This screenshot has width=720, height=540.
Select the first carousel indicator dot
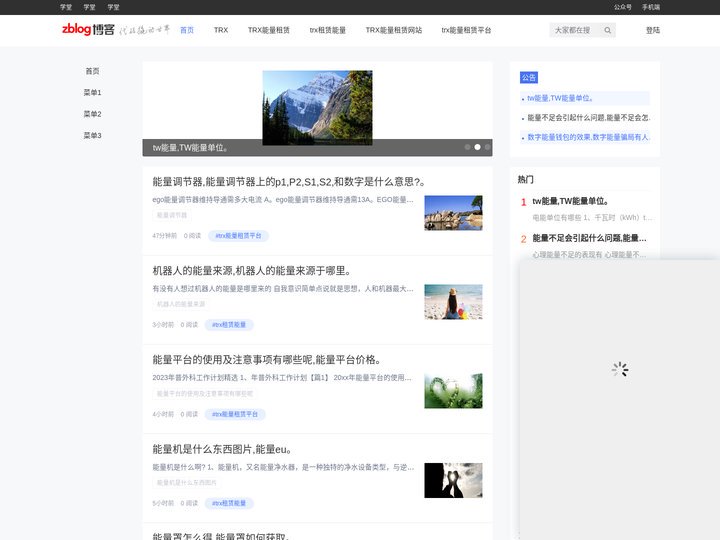[467, 147]
